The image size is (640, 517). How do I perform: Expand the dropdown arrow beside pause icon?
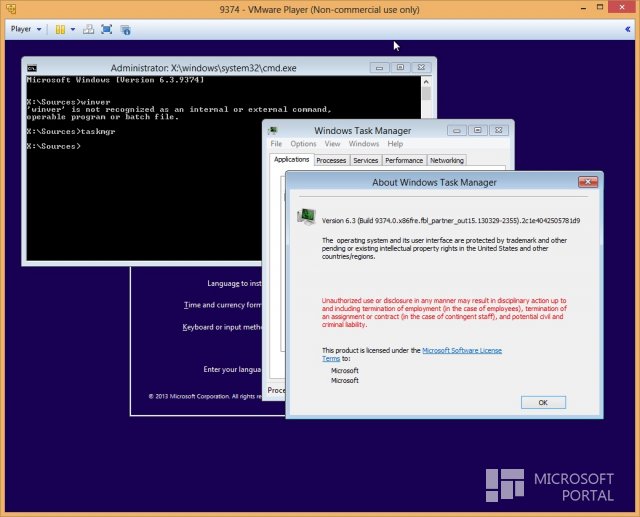point(73,29)
